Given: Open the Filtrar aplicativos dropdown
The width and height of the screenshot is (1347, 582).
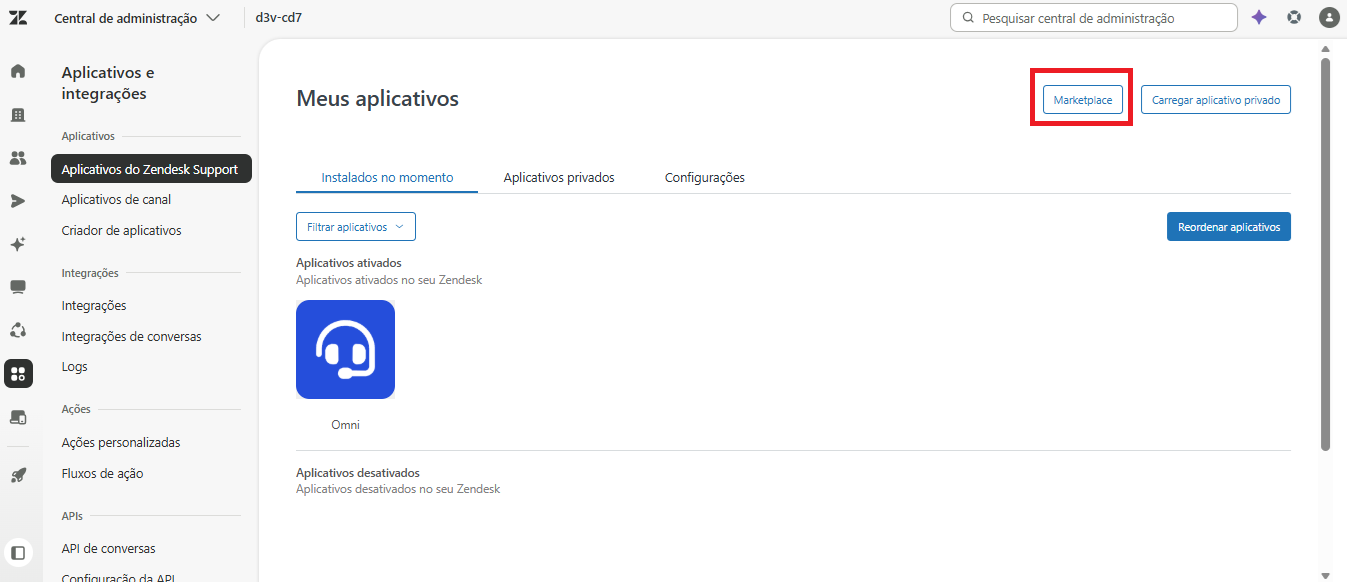Looking at the screenshot, I should click(356, 227).
